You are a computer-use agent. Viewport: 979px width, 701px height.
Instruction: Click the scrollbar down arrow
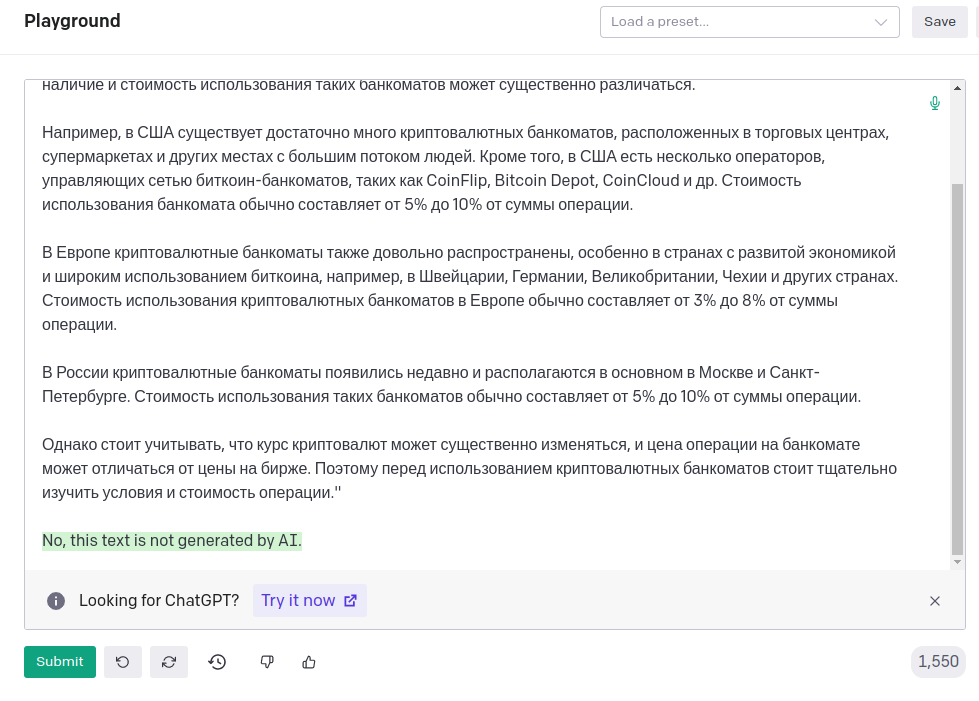click(x=957, y=562)
